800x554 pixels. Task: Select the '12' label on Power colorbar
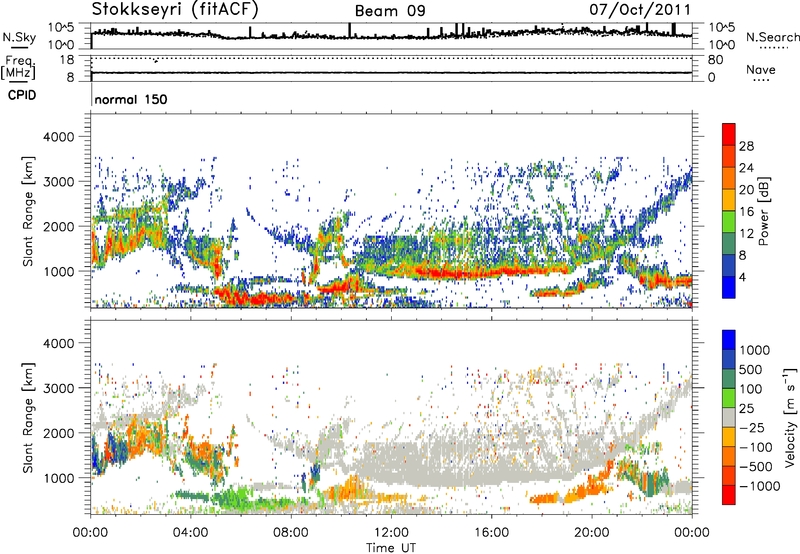pos(746,234)
